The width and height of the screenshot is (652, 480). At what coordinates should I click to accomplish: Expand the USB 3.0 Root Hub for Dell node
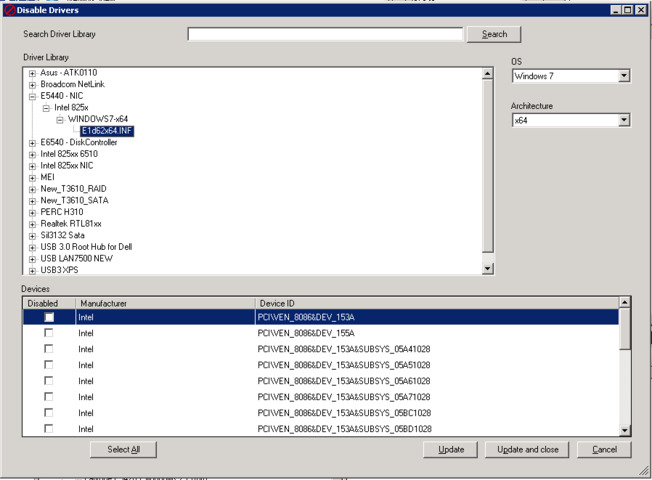pyautogui.click(x=32, y=248)
